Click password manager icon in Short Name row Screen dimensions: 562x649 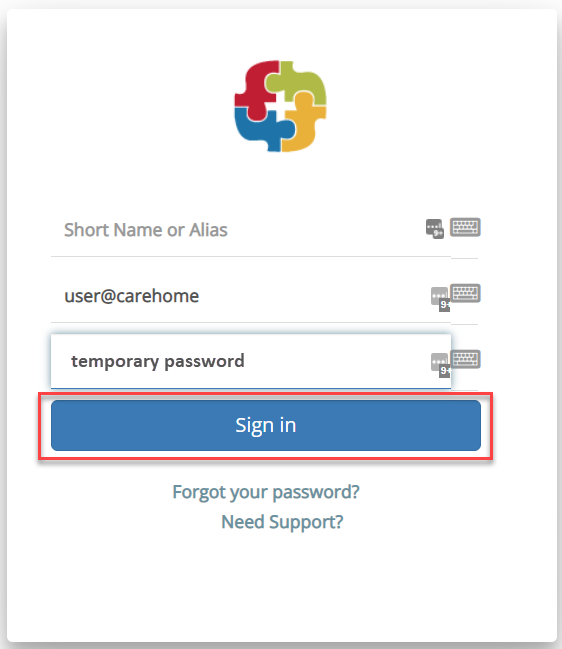(x=435, y=229)
